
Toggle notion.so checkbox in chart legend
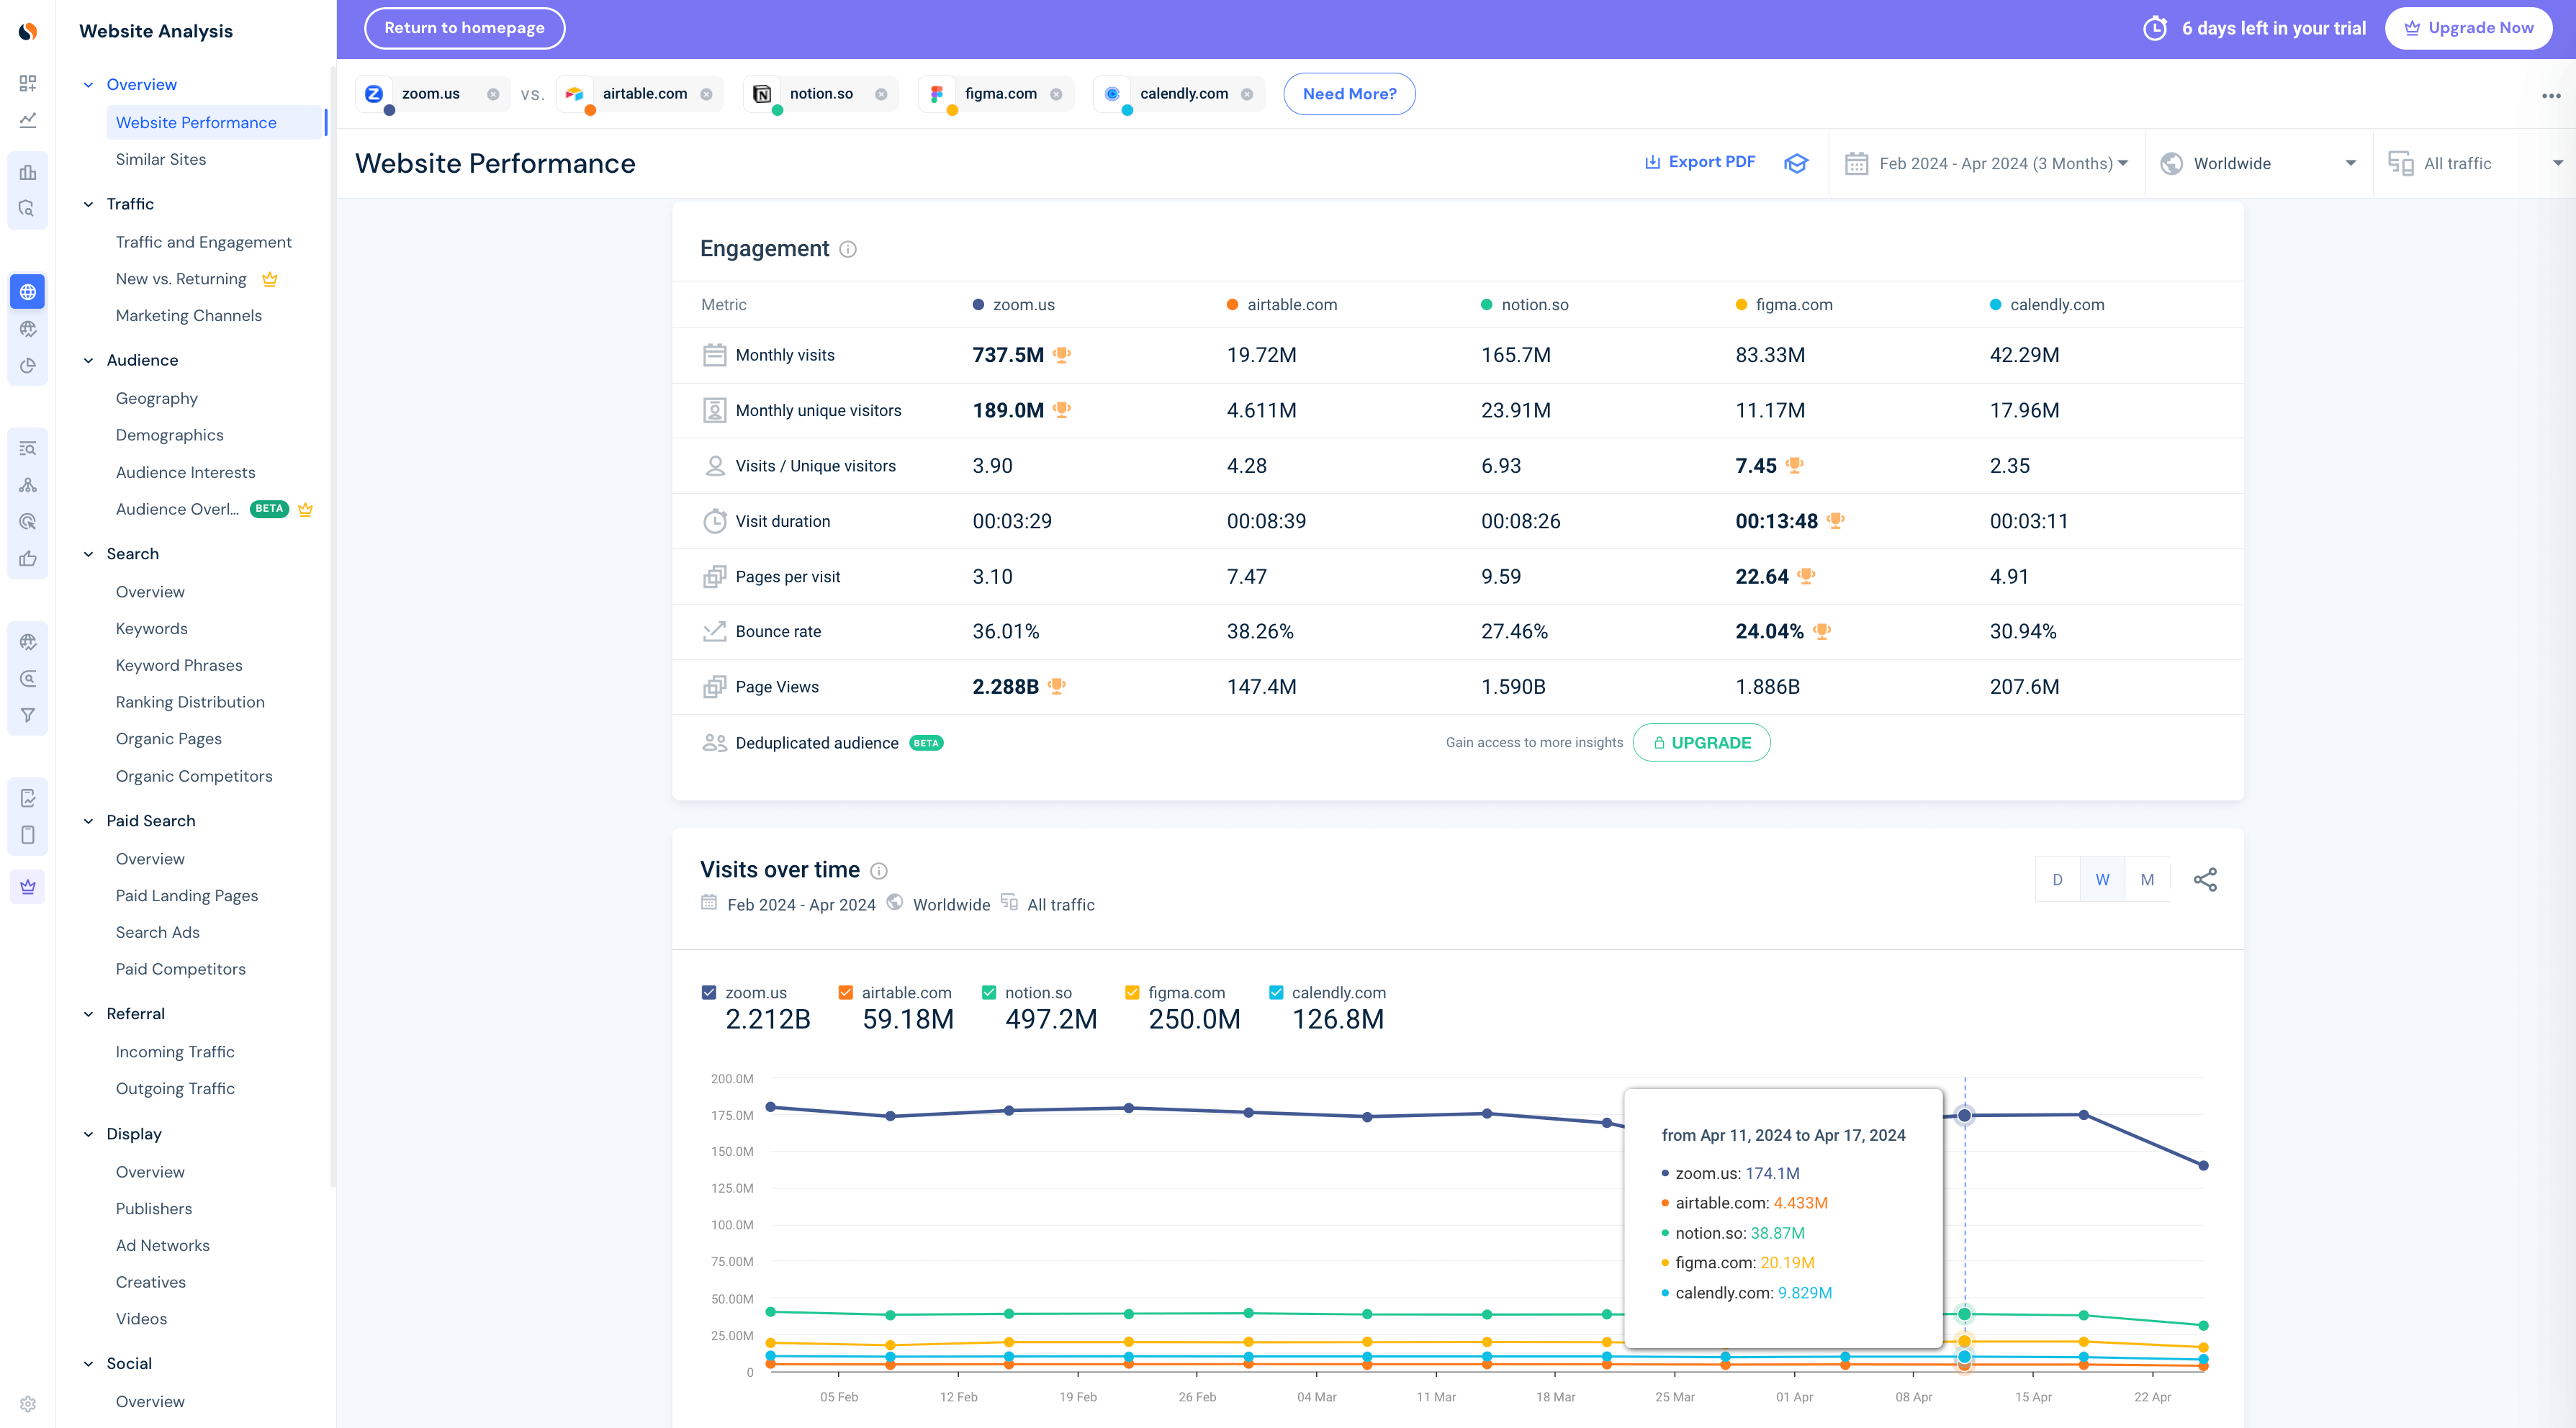[990, 990]
